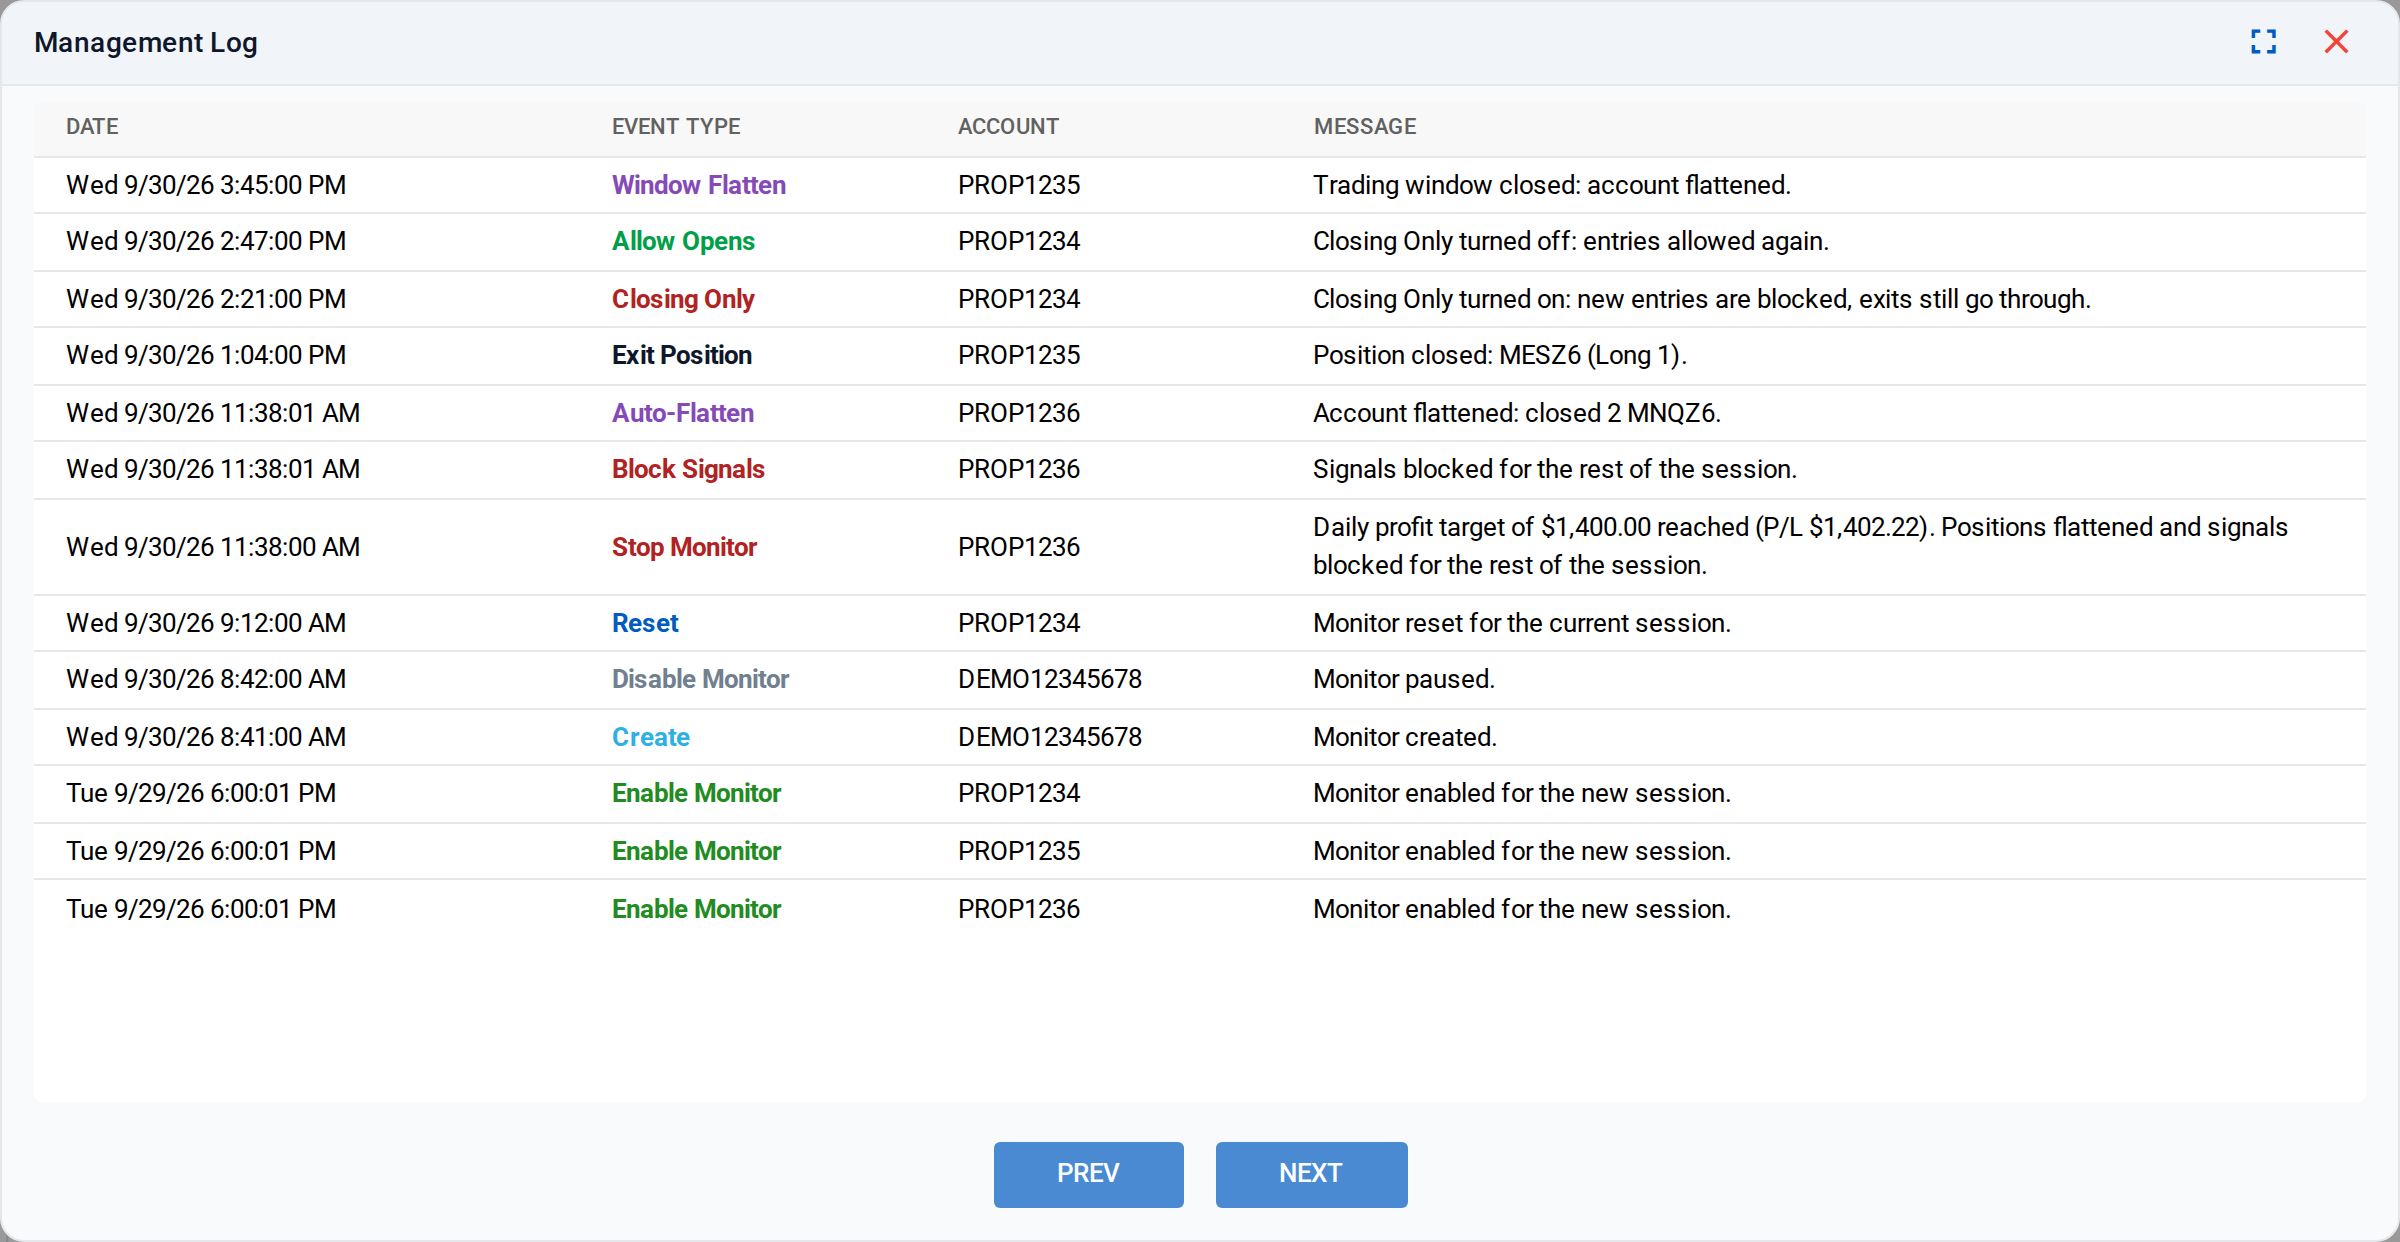Click the Disable Monitor event label
Screen dimensions: 2400x1242
tap(700, 679)
